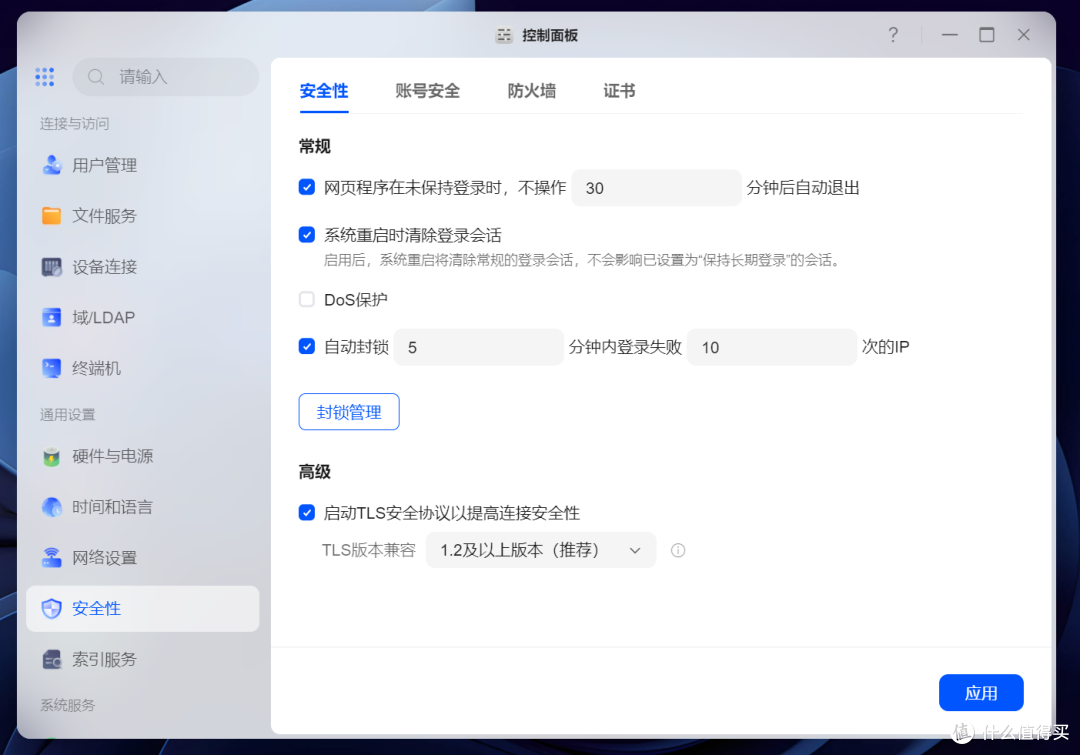Maximize the control panel window
This screenshot has width=1080, height=755.
point(987,34)
